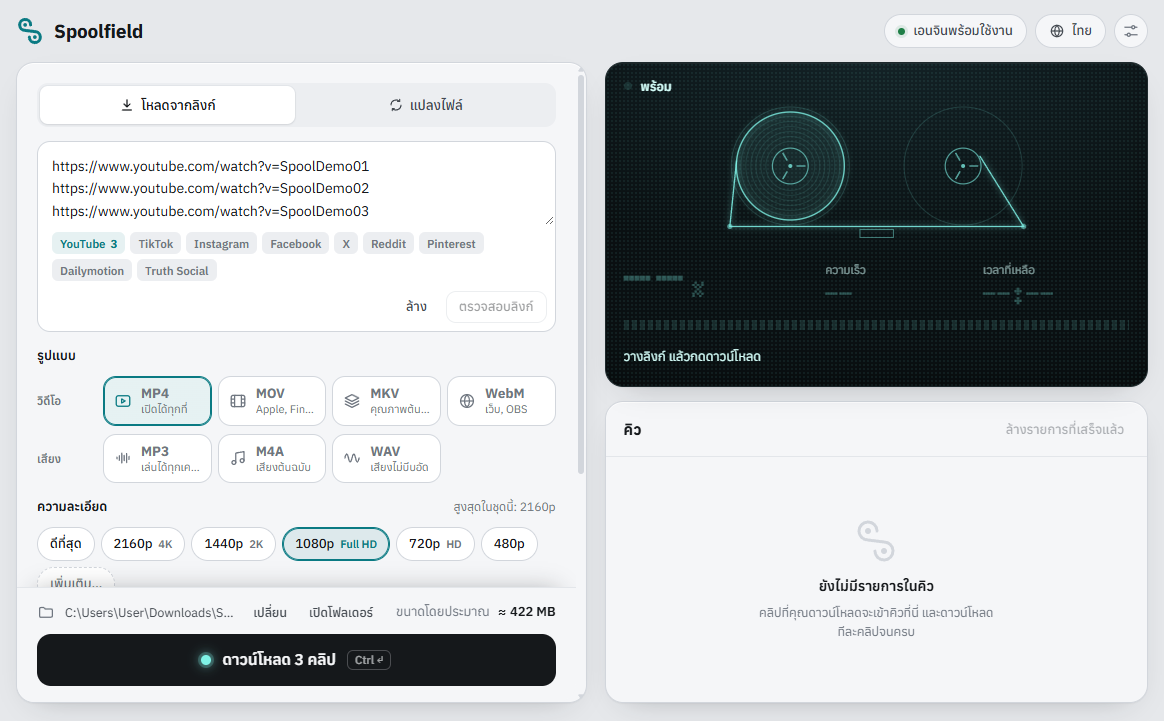Open the ไทย language selector
The width and height of the screenshot is (1164, 721).
pos(1070,31)
